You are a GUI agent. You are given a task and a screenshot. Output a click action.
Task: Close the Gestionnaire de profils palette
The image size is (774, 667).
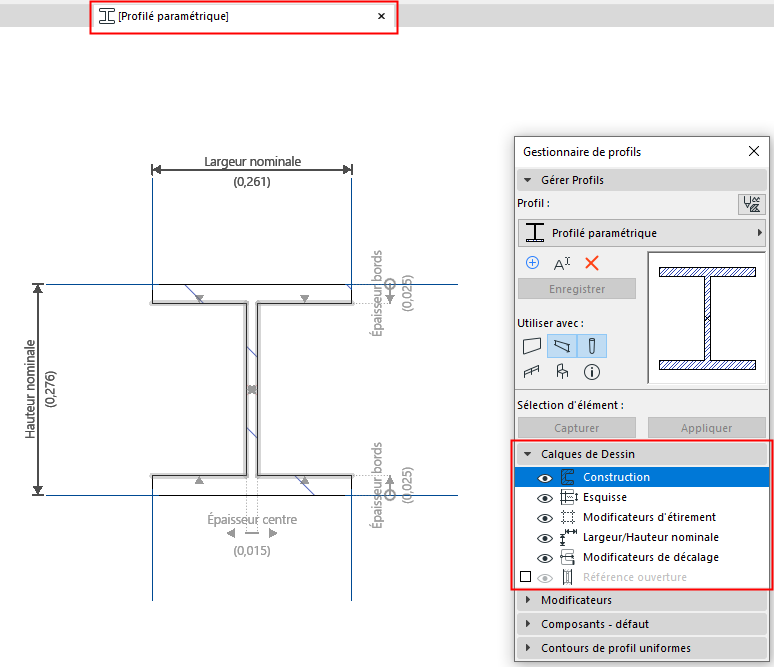pyautogui.click(x=754, y=151)
